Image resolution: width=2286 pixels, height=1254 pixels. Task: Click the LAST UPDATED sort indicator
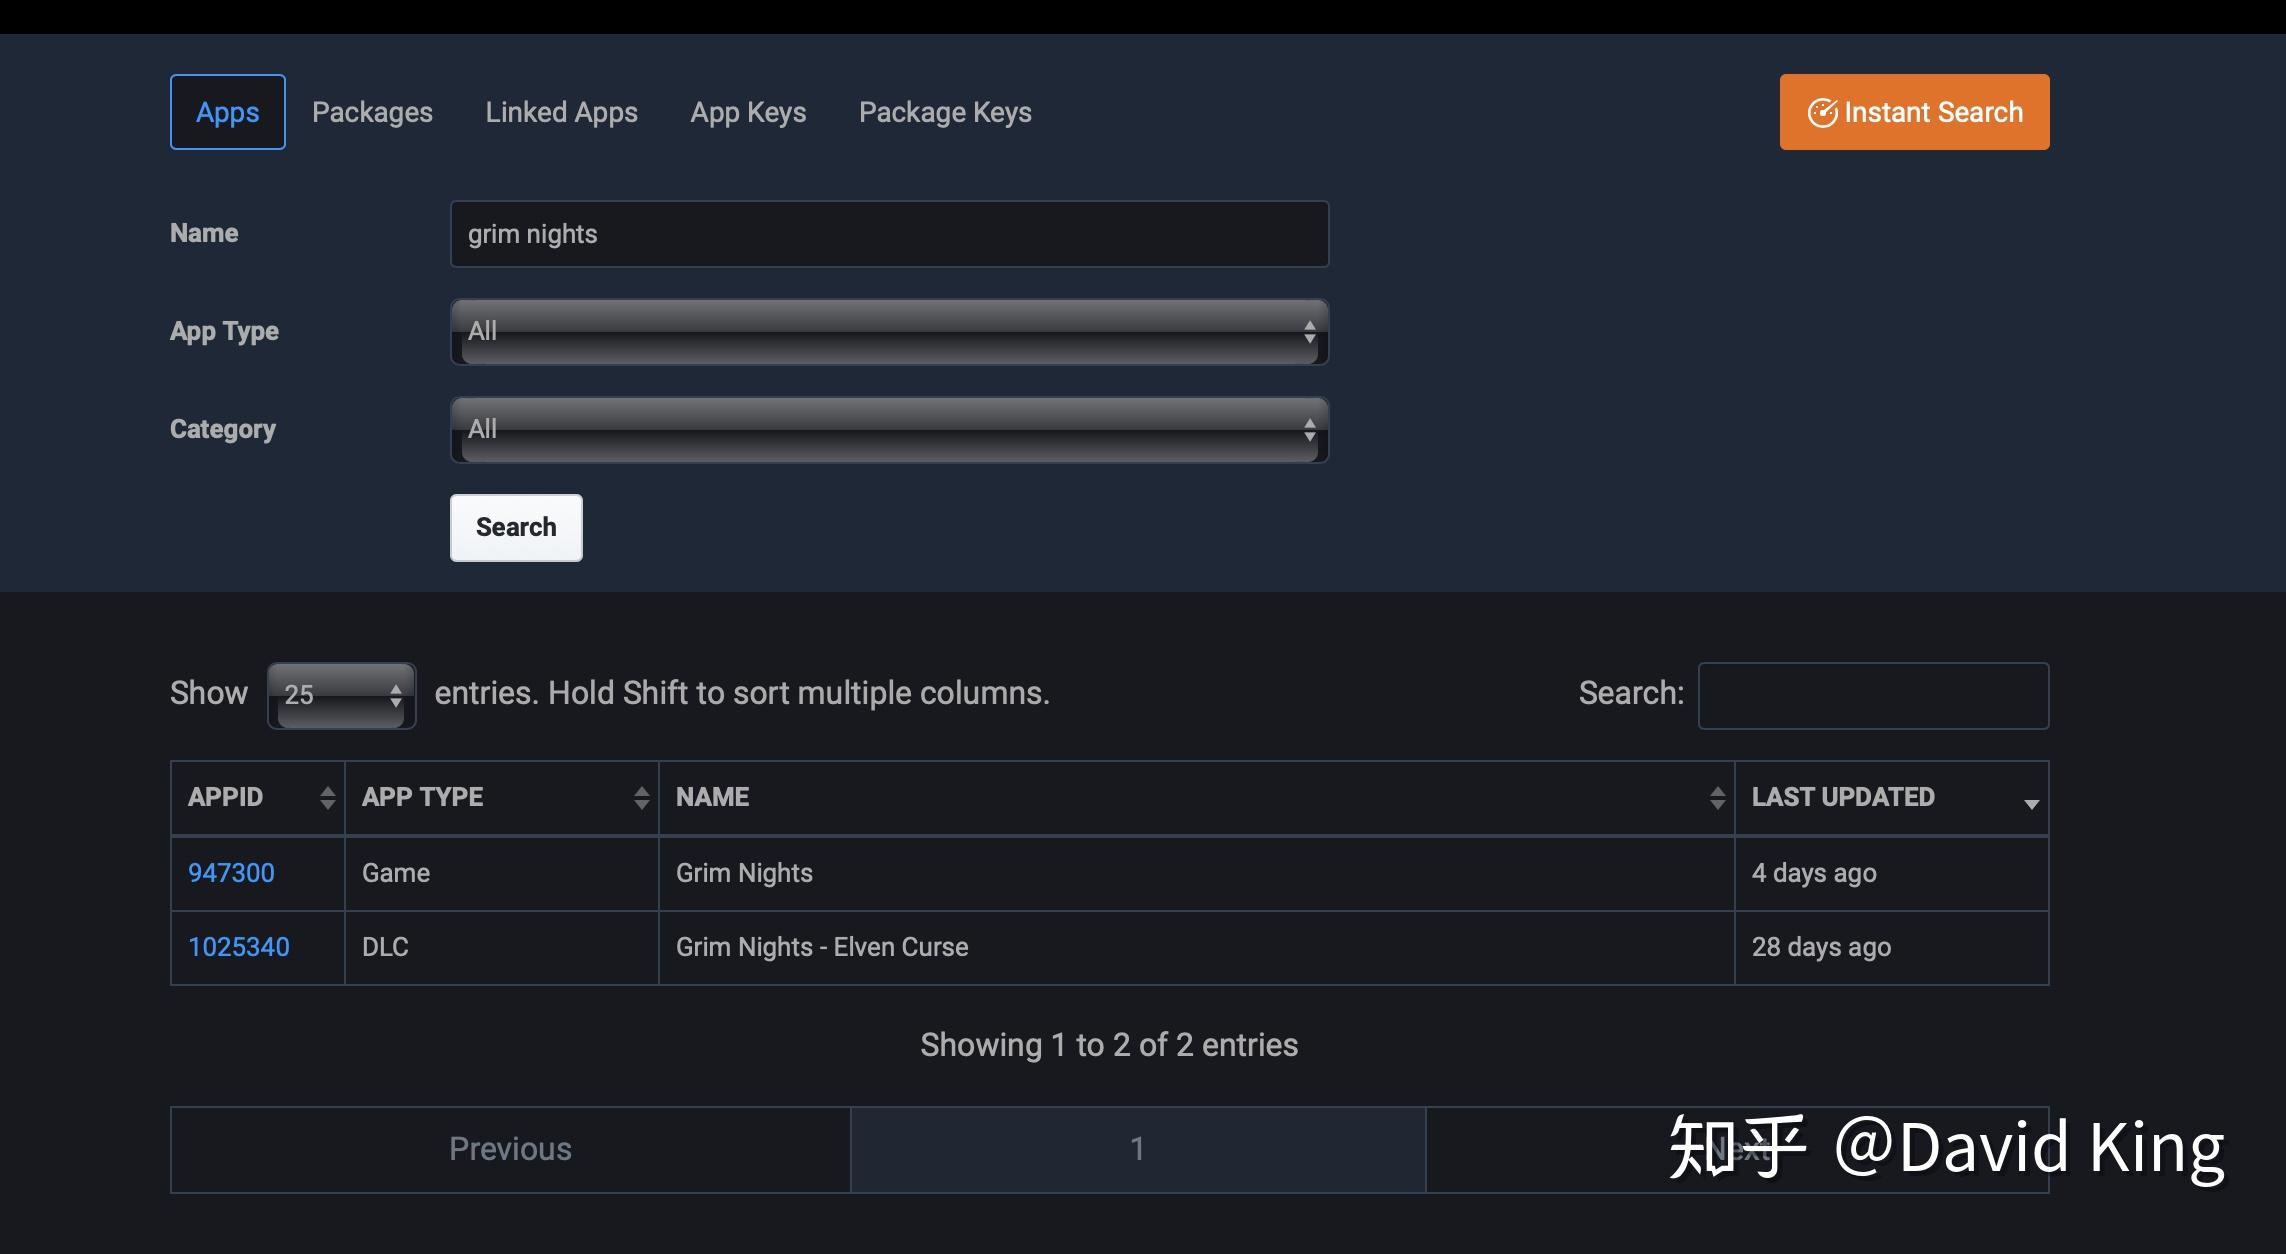(2030, 804)
